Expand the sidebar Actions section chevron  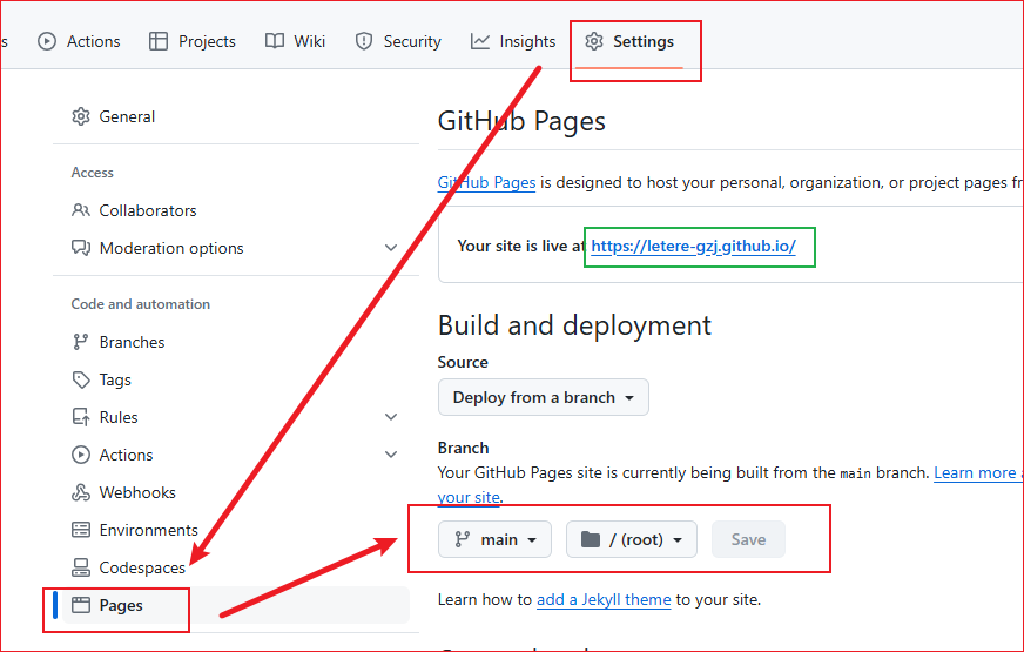[x=391, y=455]
